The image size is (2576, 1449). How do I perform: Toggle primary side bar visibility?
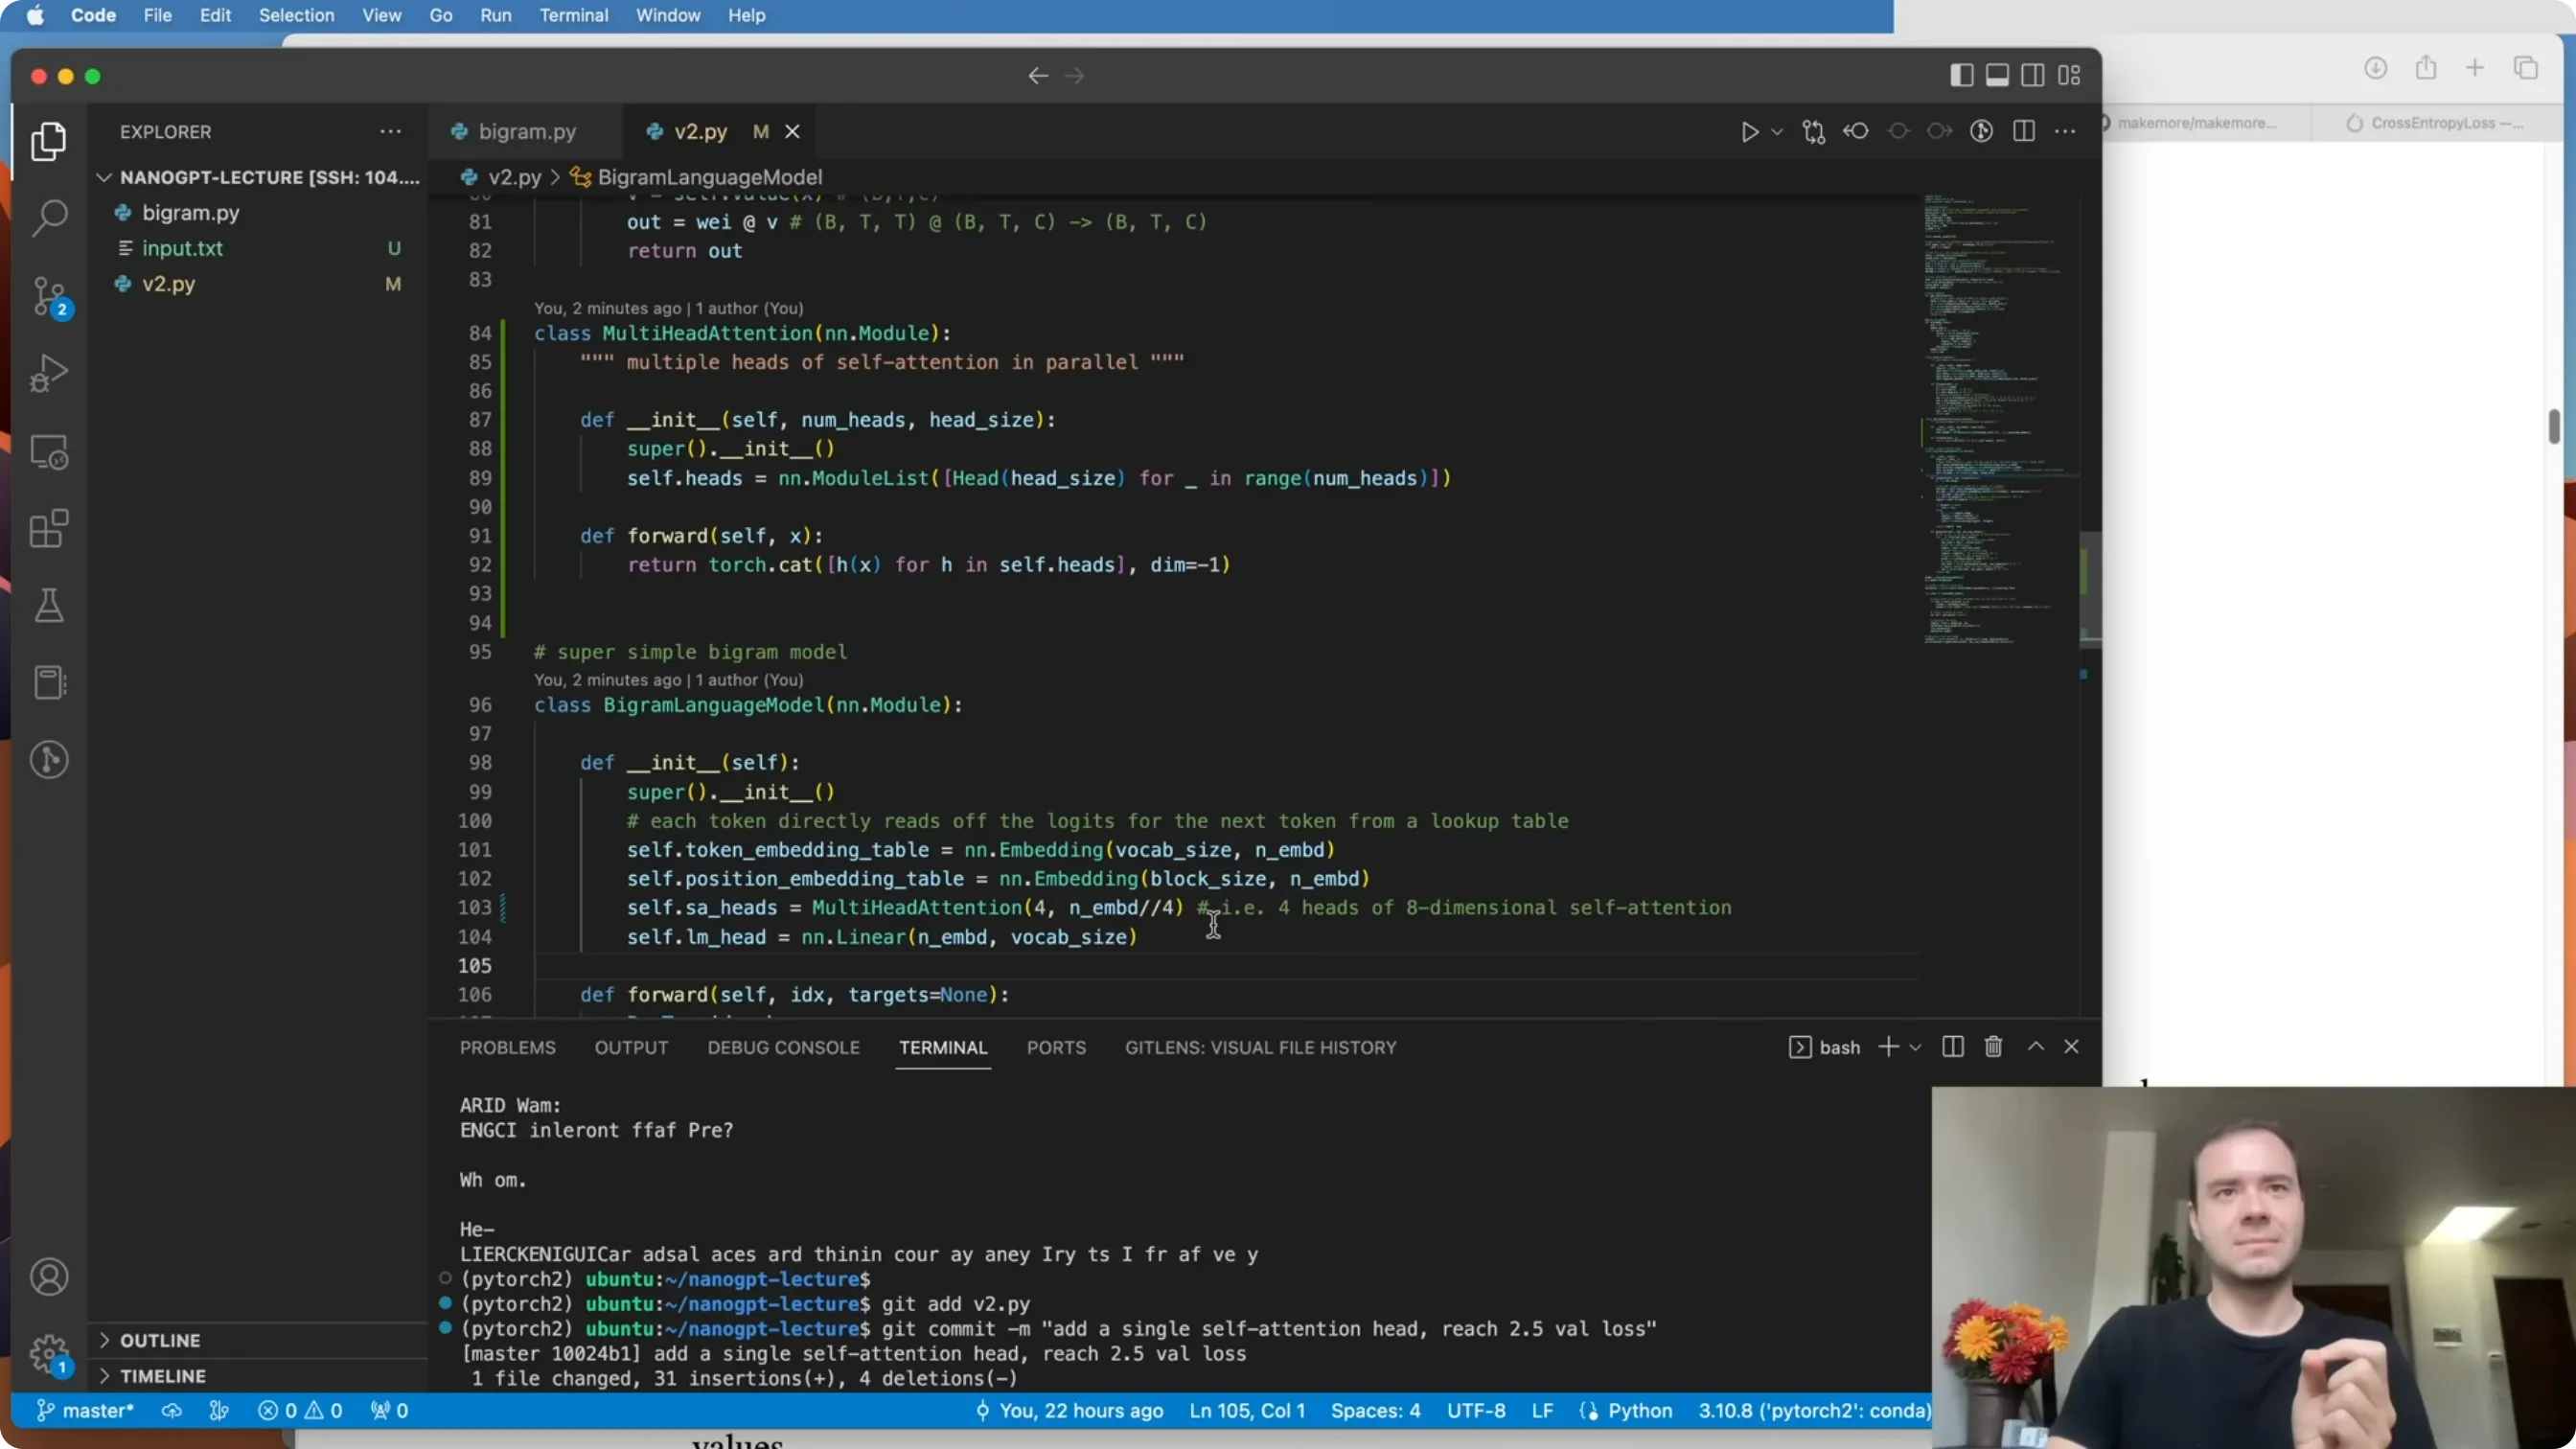pyautogui.click(x=1961, y=76)
